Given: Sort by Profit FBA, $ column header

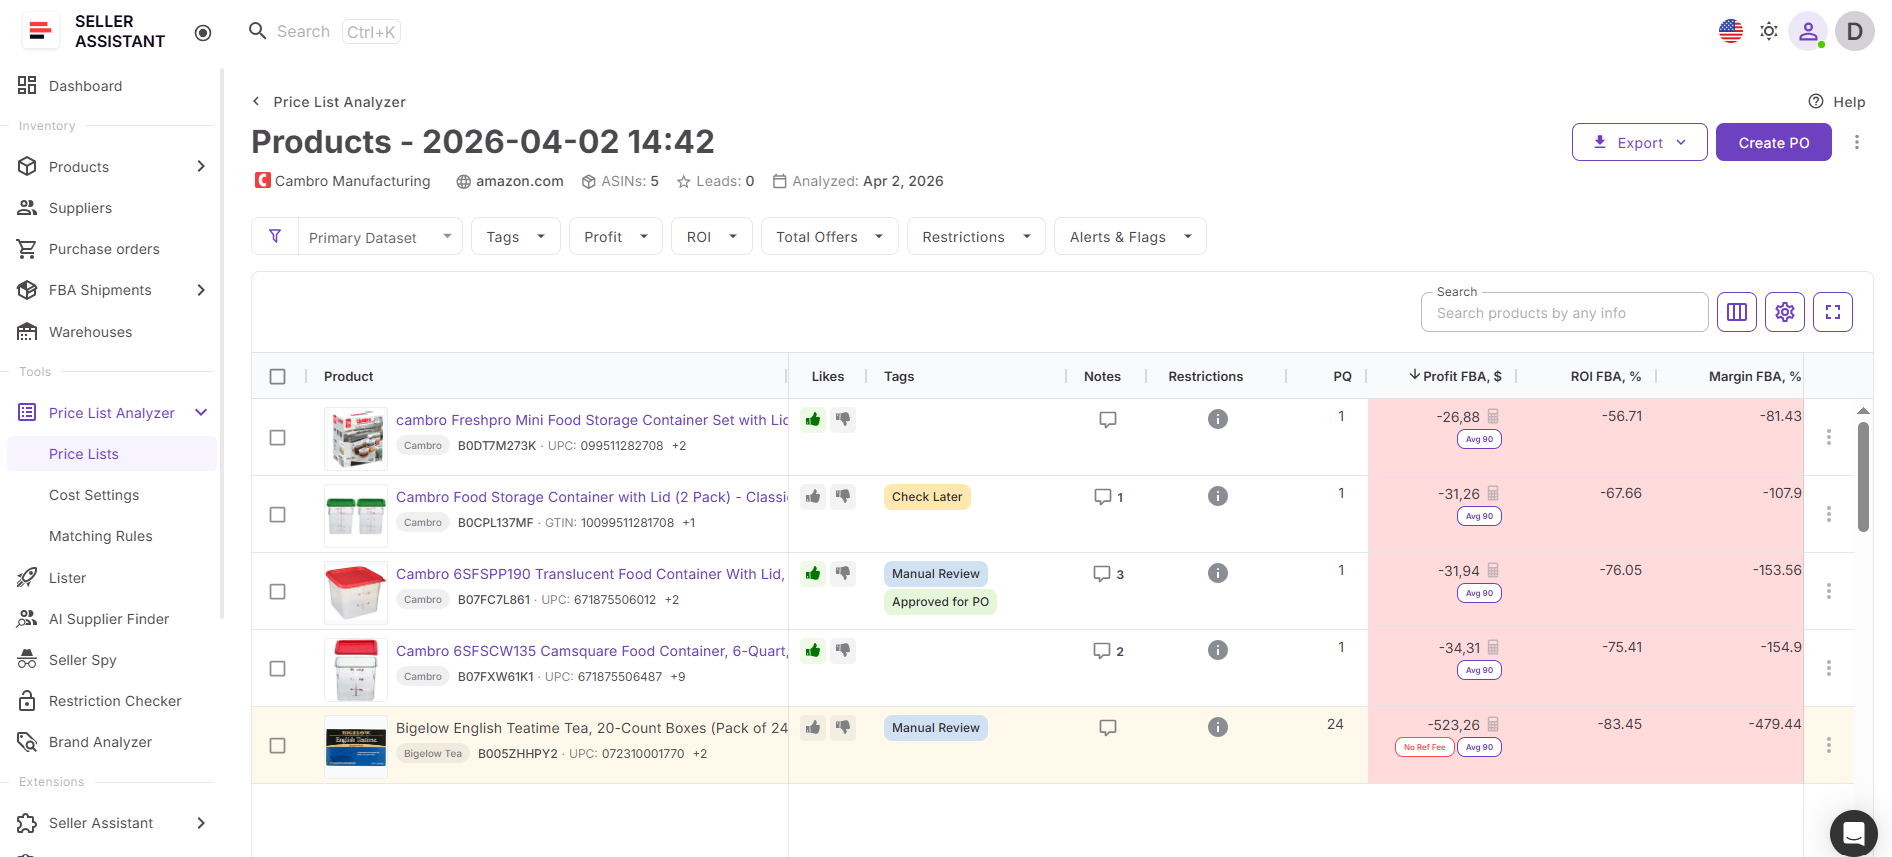Looking at the screenshot, I should click(x=1455, y=376).
